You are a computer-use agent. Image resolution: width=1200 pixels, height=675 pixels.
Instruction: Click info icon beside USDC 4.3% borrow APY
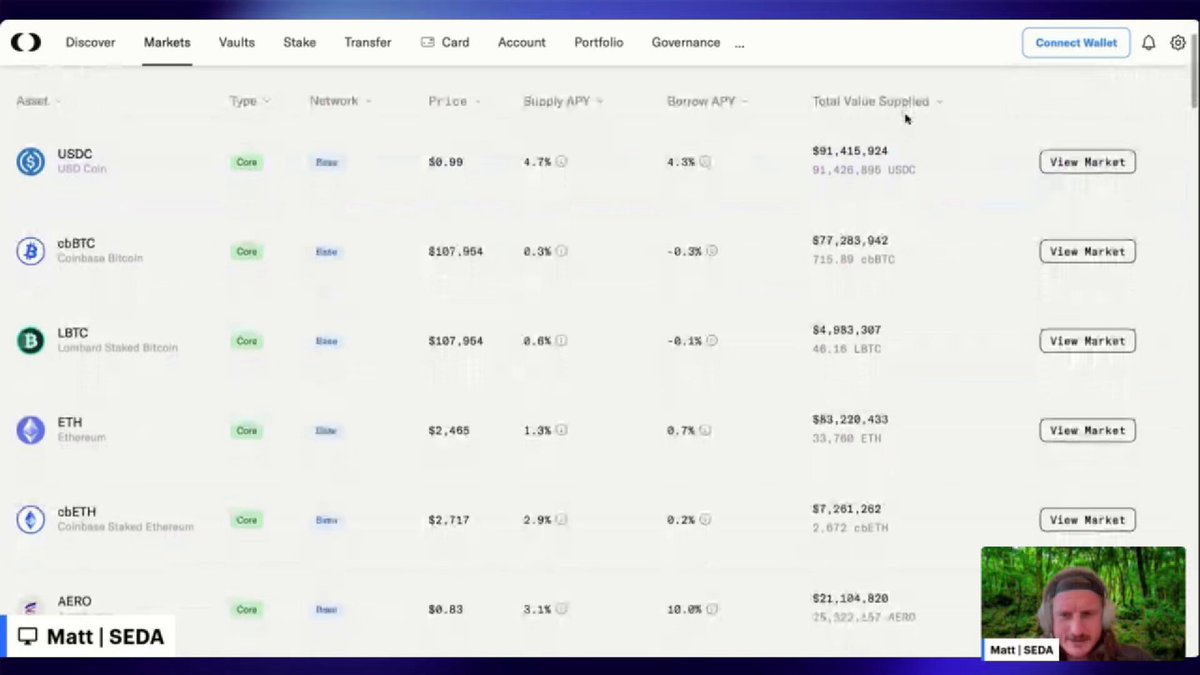tap(705, 161)
